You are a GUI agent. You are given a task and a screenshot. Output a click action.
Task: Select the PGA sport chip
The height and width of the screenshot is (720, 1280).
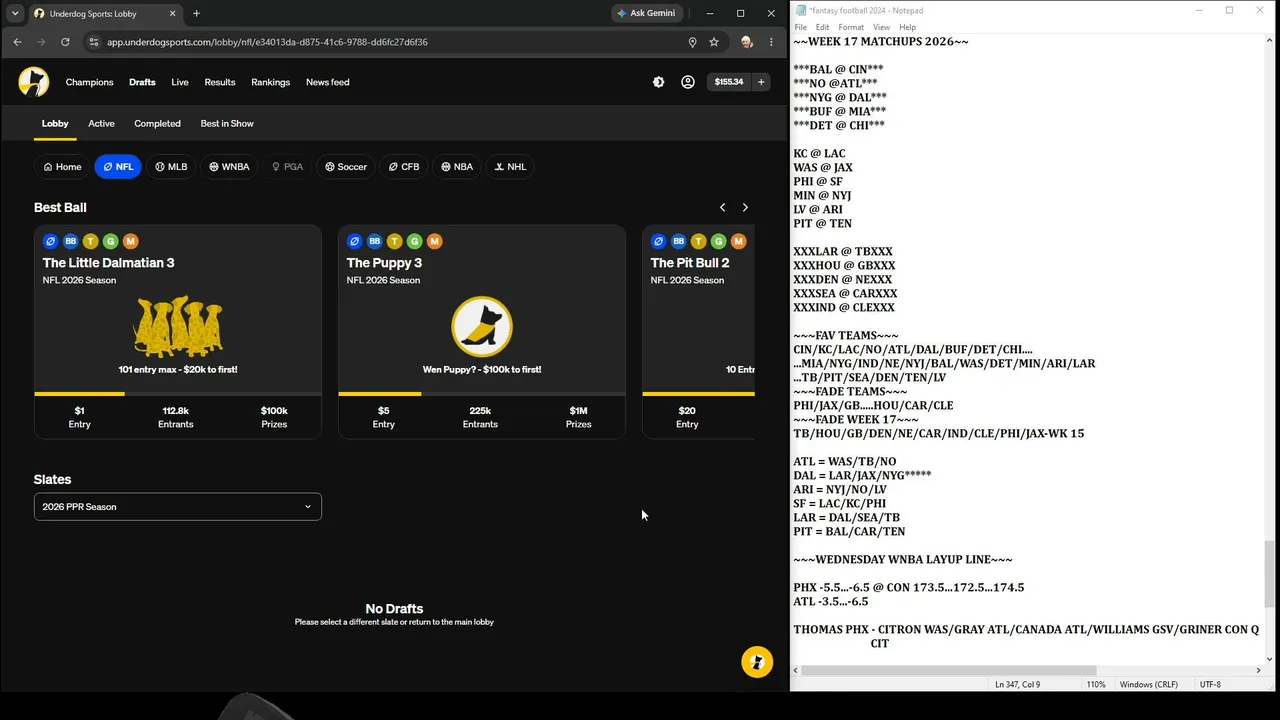287,167
